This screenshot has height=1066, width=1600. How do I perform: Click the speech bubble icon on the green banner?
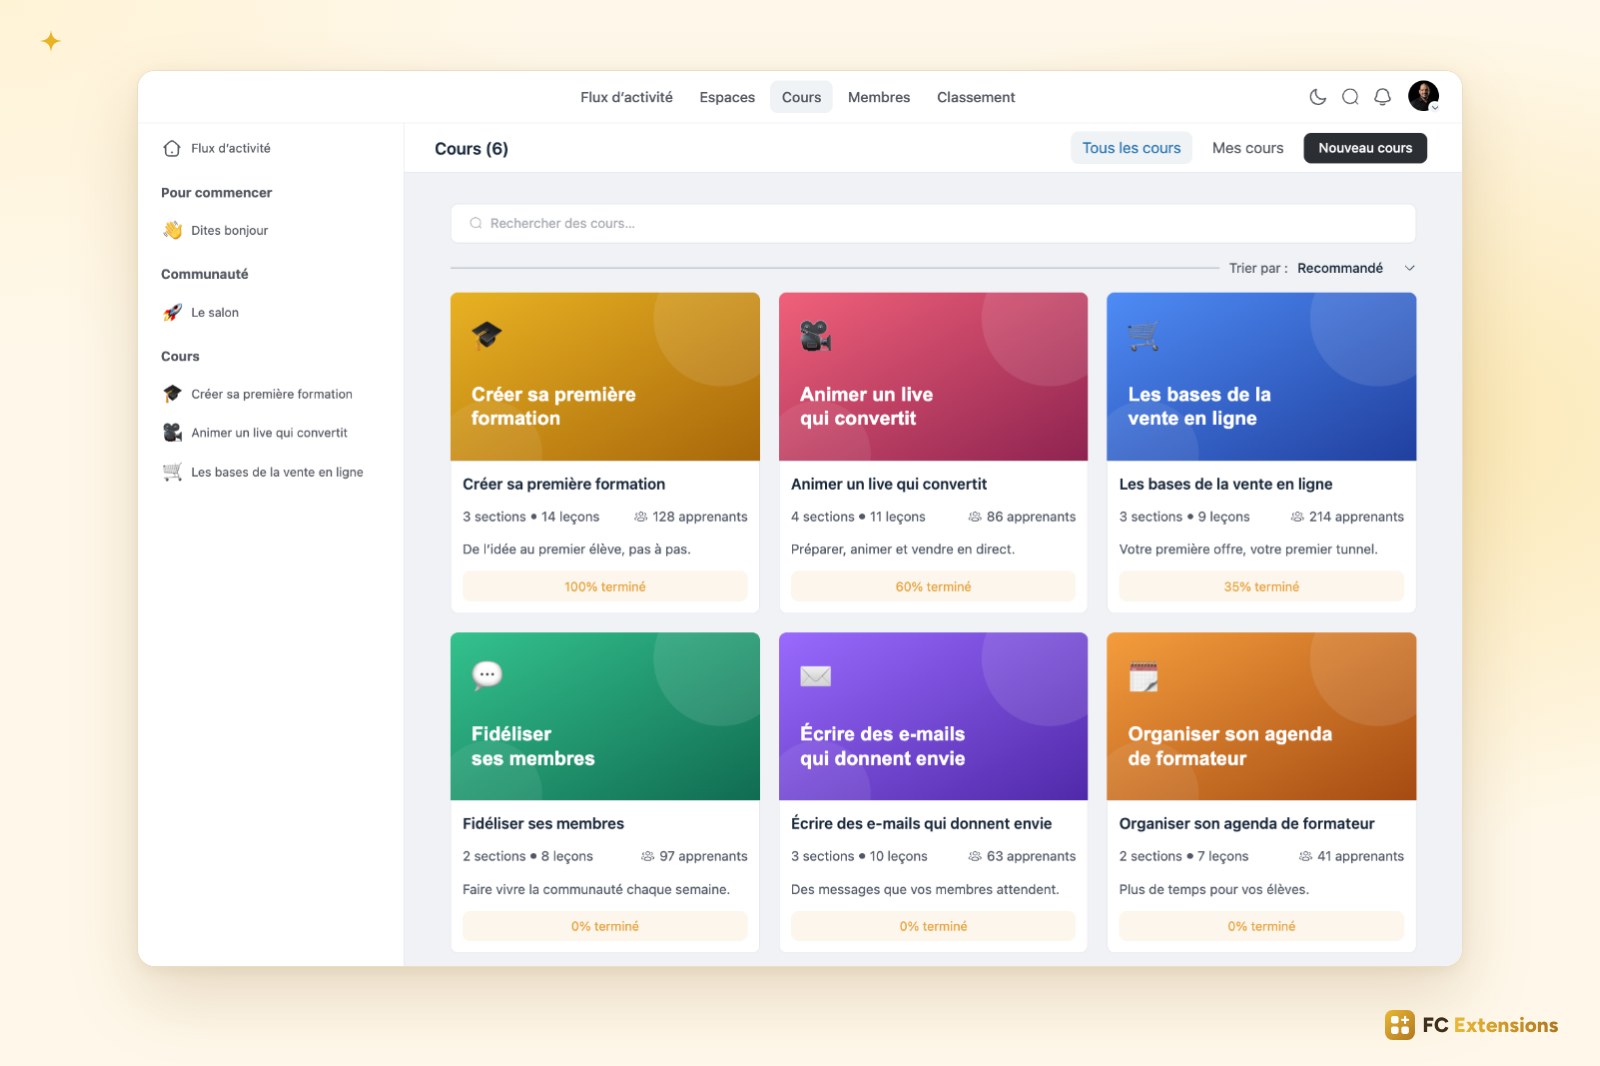pyautogui.click(x=487, y=675)
